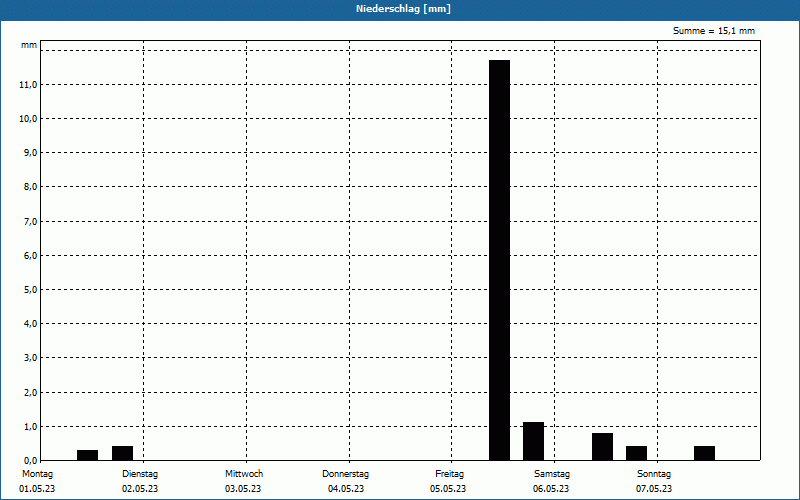The image size is (800, 500).
Task: Click the 9,0 y-axis value
Action: pyautogui.click(x=30, y=153)
